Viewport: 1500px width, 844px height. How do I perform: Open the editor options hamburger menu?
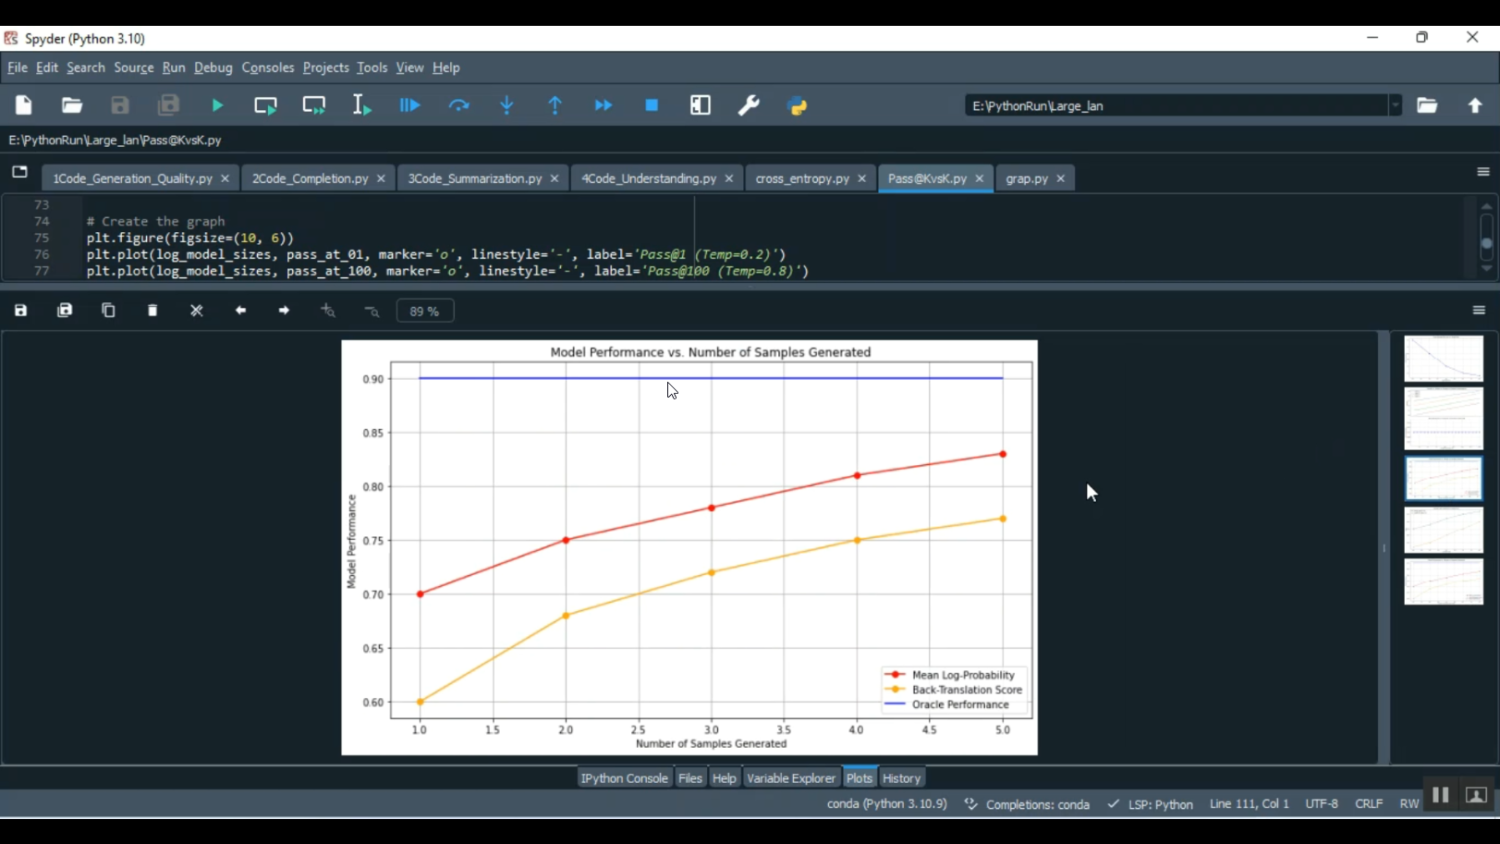[1483, 172]
